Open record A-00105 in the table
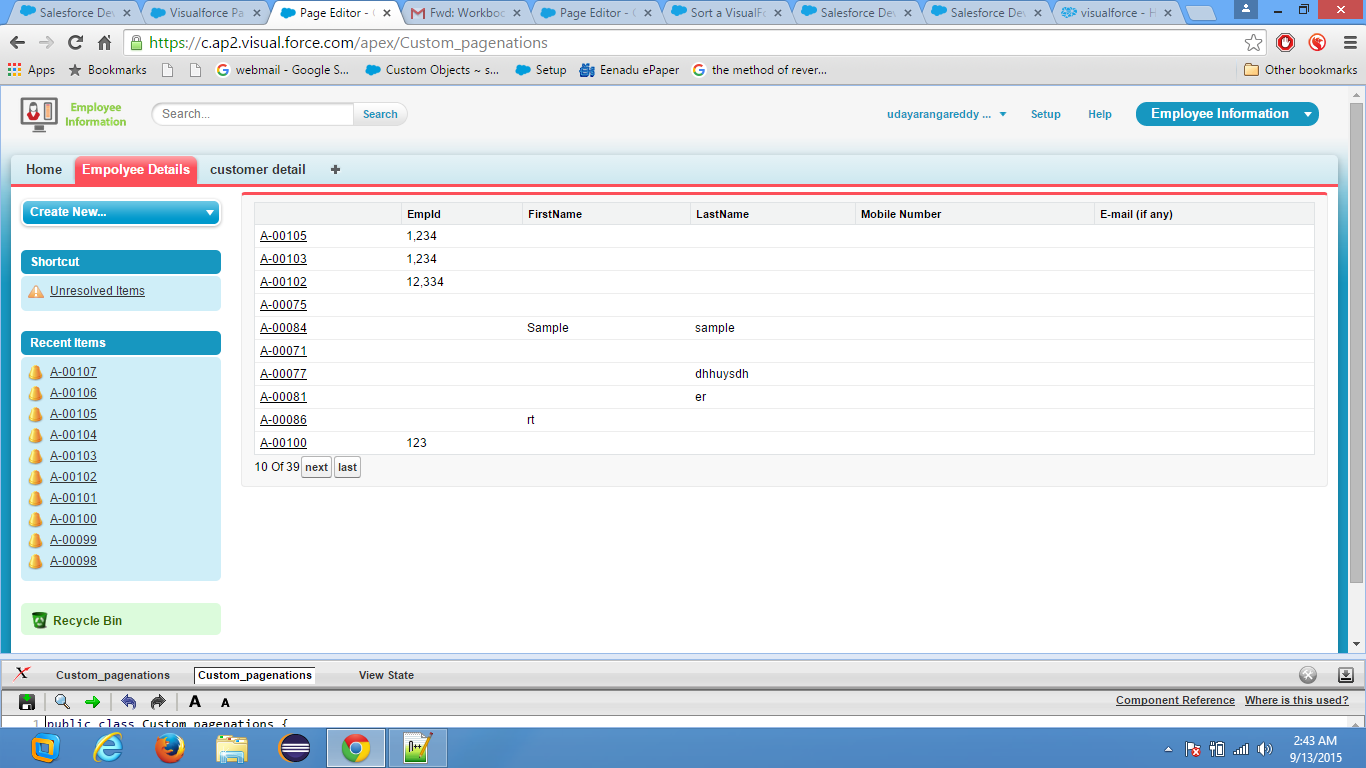The width and height of the screenshot is (1366, 768). click(283, 236)
